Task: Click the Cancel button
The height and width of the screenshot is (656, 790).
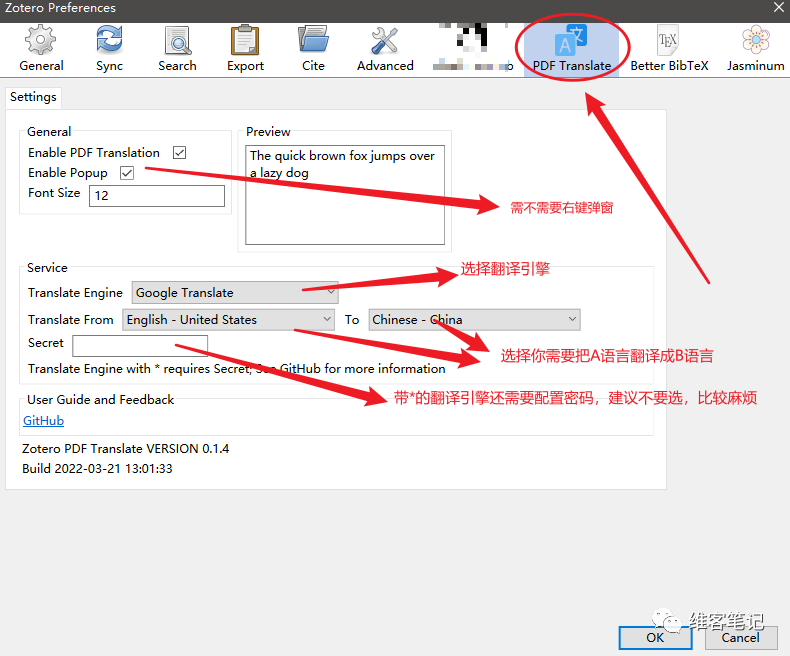Action: 740,638
